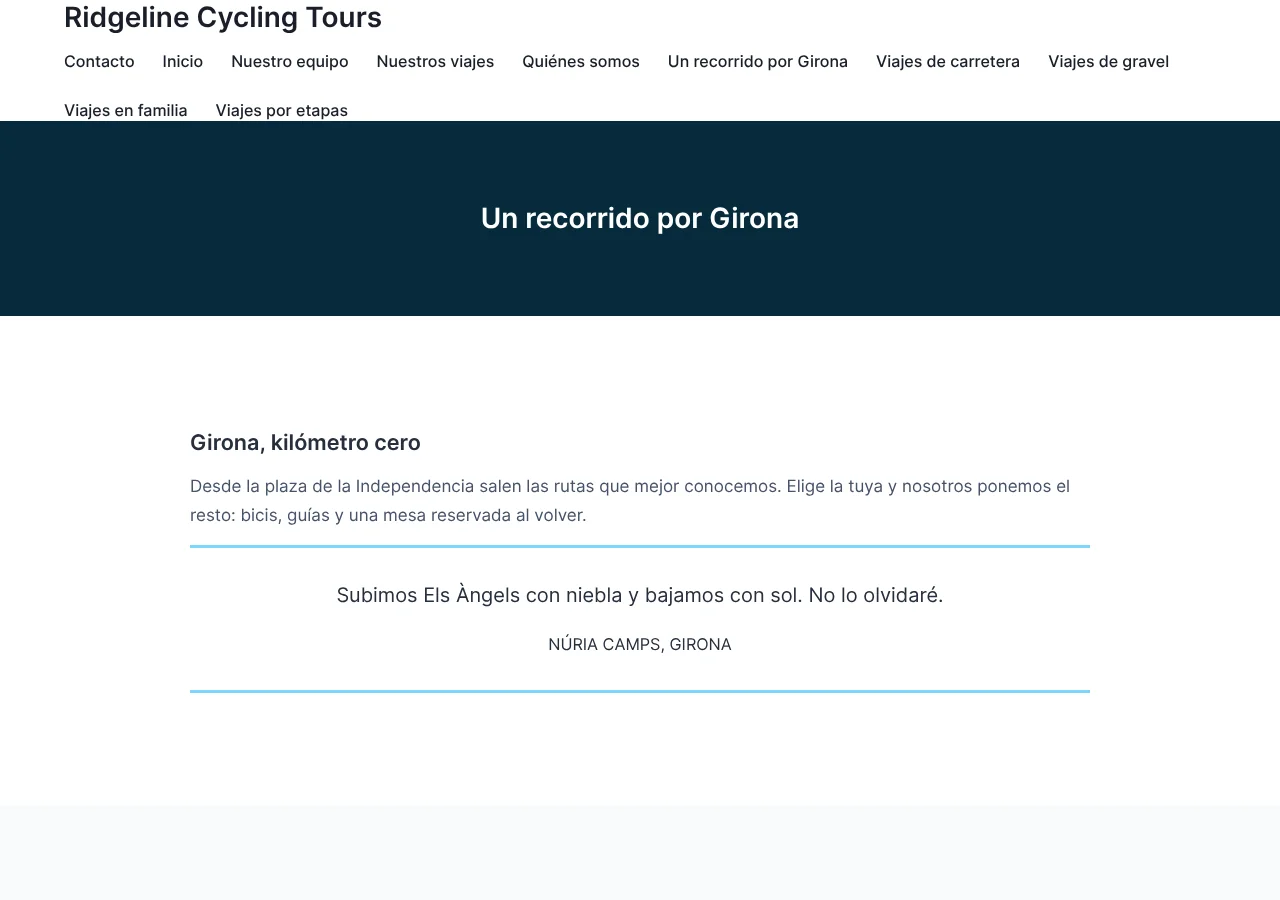Image resolution: width=1280 pixels, height=900 pixels.
Task: Click Un recorrido por Girona menu link
Action: [x=758, y=61]
